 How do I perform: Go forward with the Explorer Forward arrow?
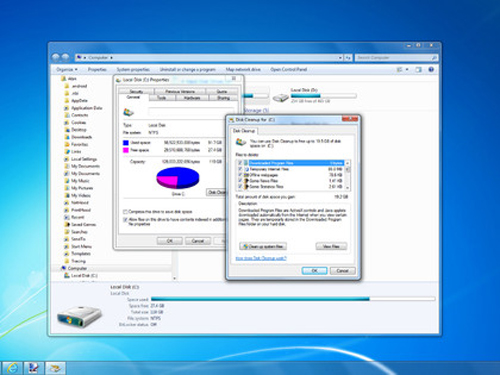tap(66, 57)
